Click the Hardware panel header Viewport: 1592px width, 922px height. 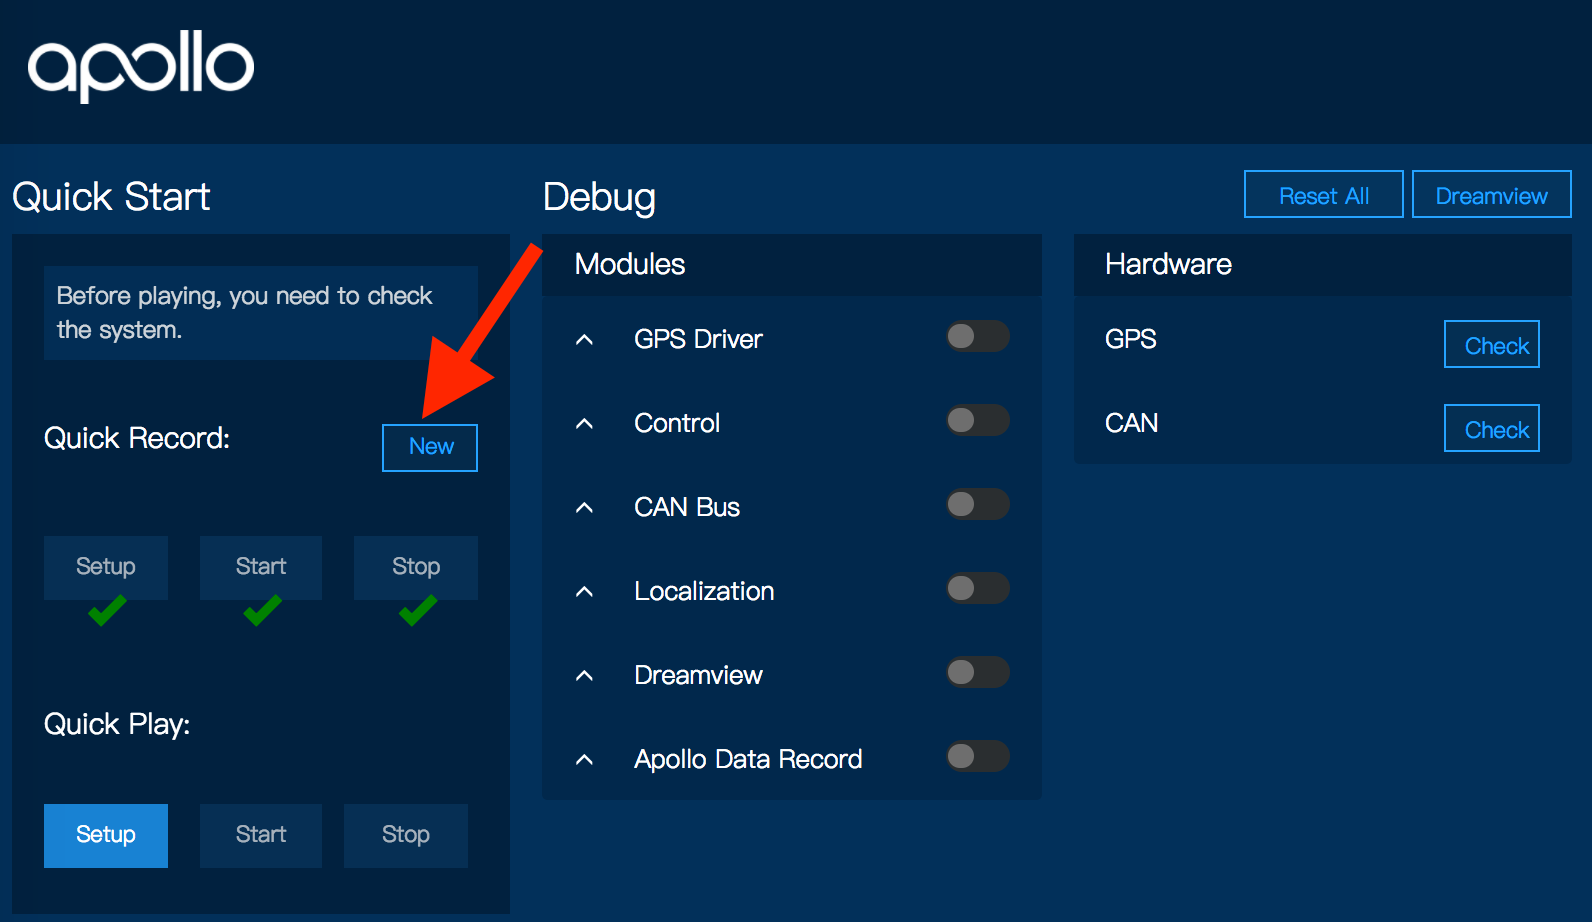tap(1323, 265)
